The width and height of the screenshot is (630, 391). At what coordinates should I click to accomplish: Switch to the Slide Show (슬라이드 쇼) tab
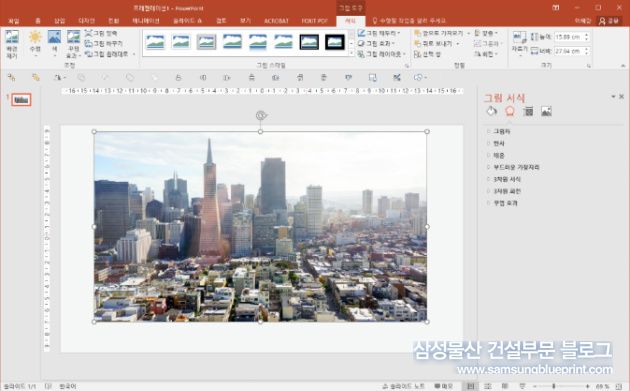click(x=188, y=21)
